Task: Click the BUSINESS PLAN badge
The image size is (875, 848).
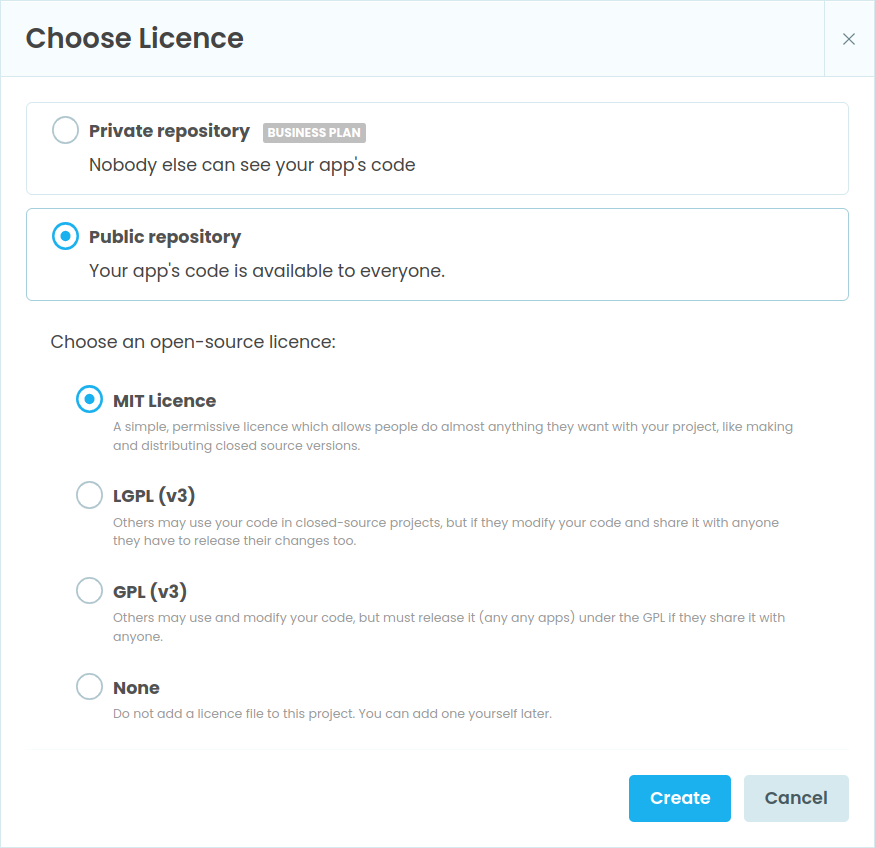Action: pos(314,132)
